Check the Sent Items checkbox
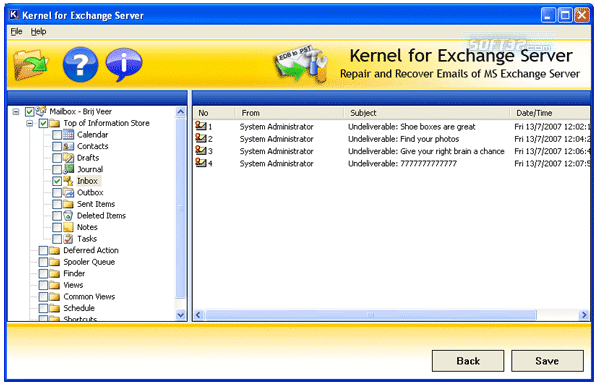Viewport: 598px width, 386px height. click(x=57, y=204)
